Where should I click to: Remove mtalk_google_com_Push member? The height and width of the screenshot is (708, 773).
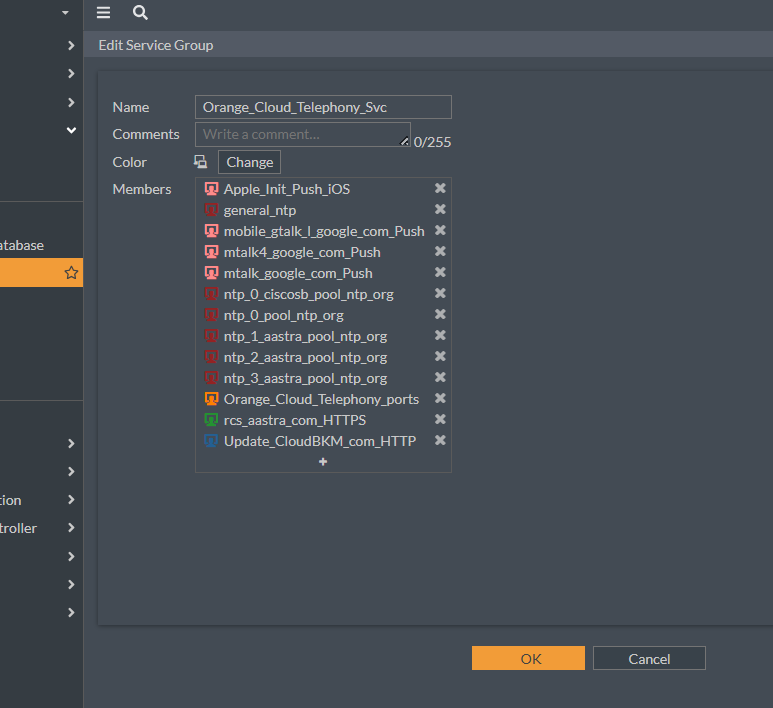point(440,272)
